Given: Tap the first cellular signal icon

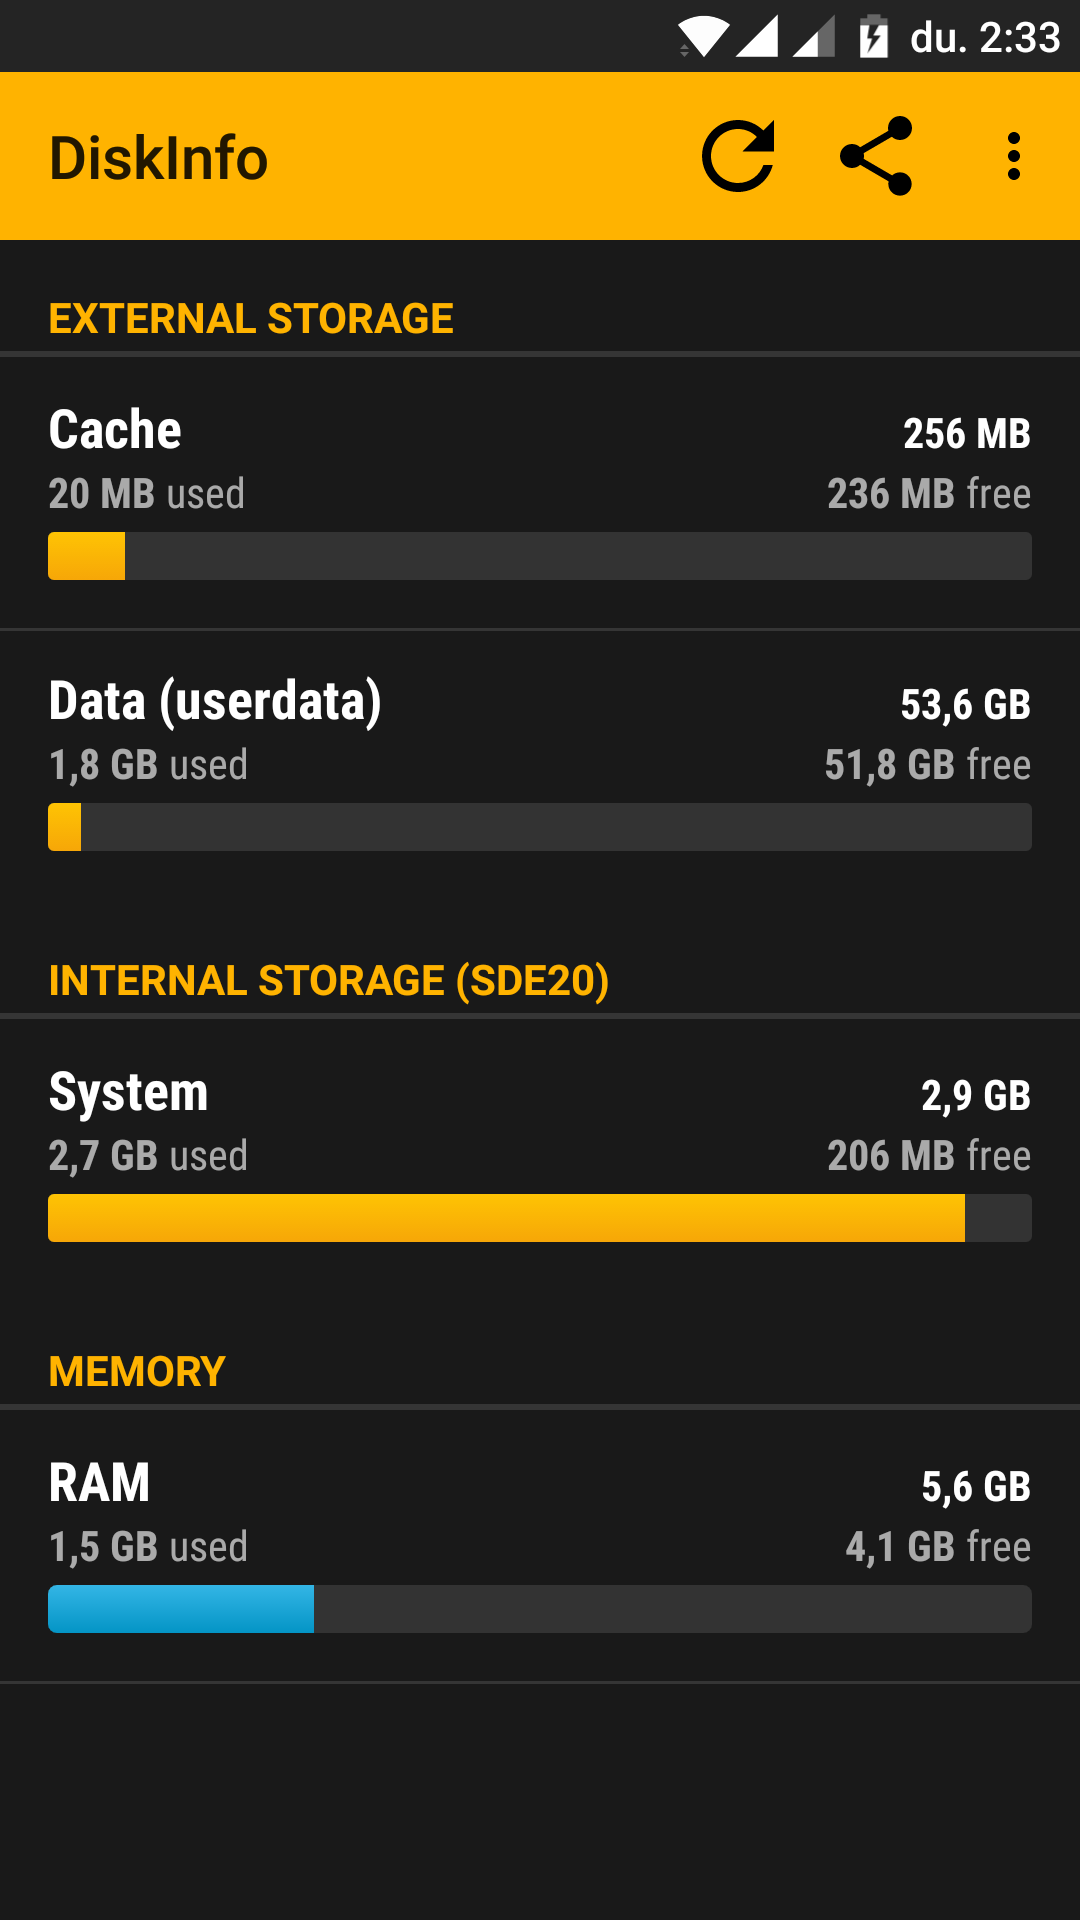Looking at the screenshot, I should pyautogui.click(x=757, y=37).
